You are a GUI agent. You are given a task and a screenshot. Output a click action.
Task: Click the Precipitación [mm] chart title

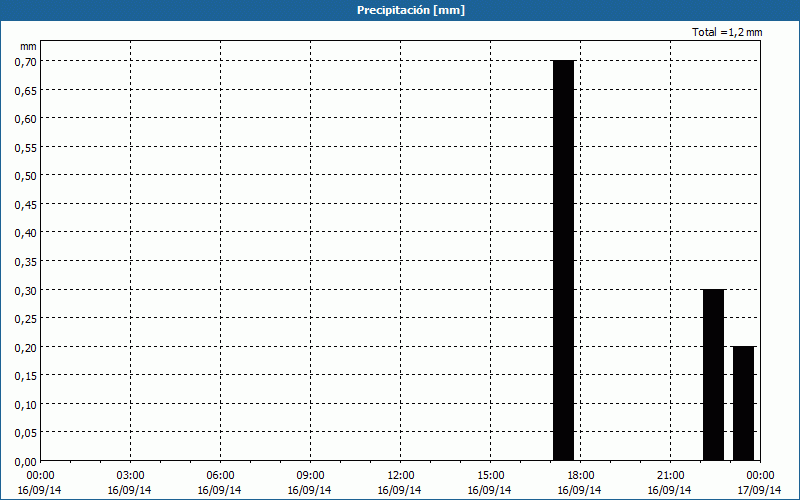[x=411, y=10]
